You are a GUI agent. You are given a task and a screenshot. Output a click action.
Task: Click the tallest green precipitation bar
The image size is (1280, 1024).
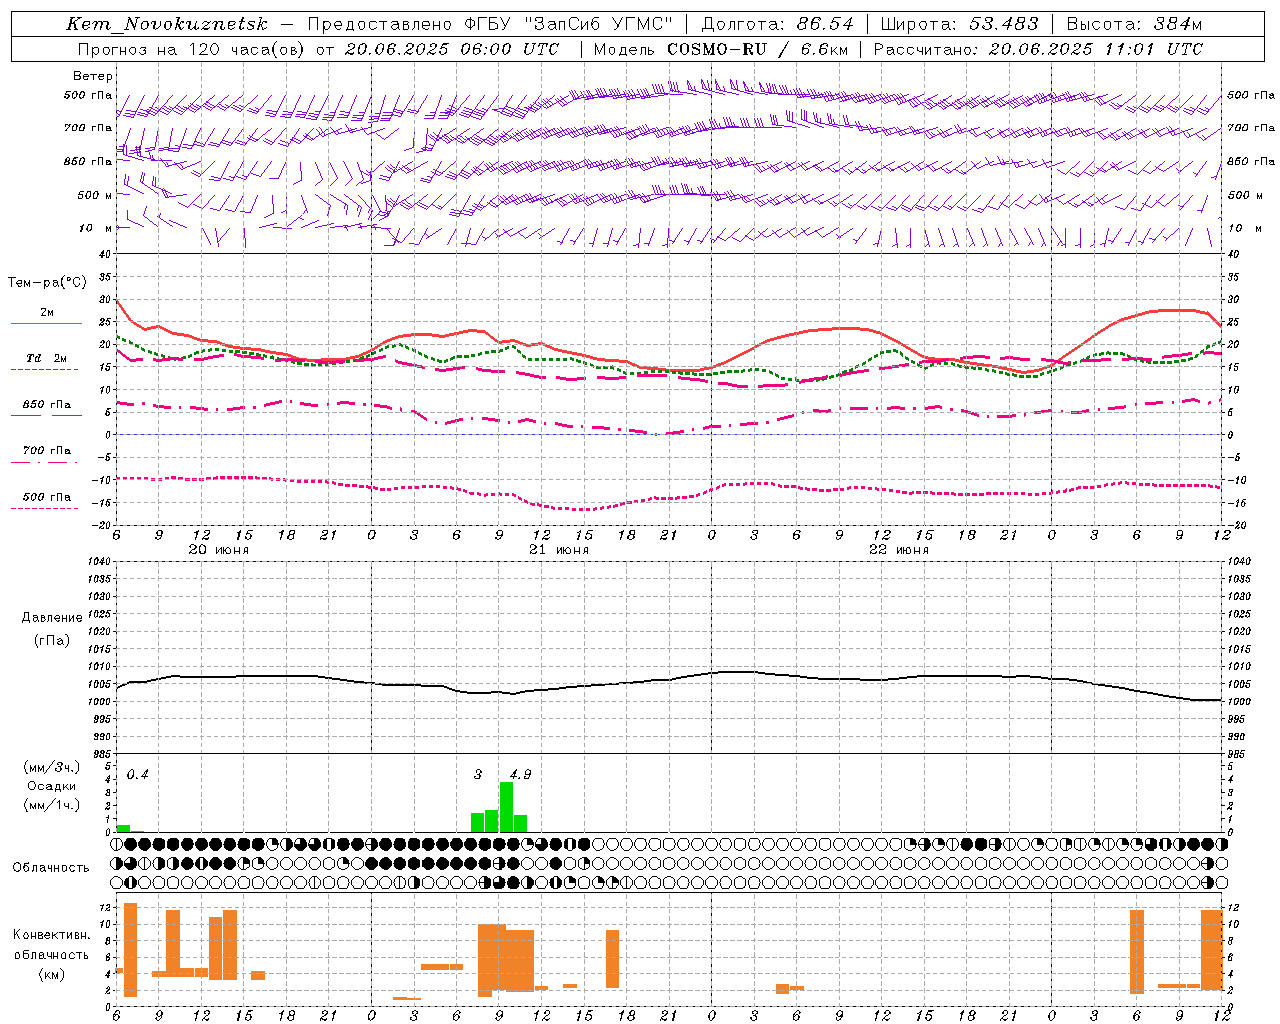pos(506,807)
